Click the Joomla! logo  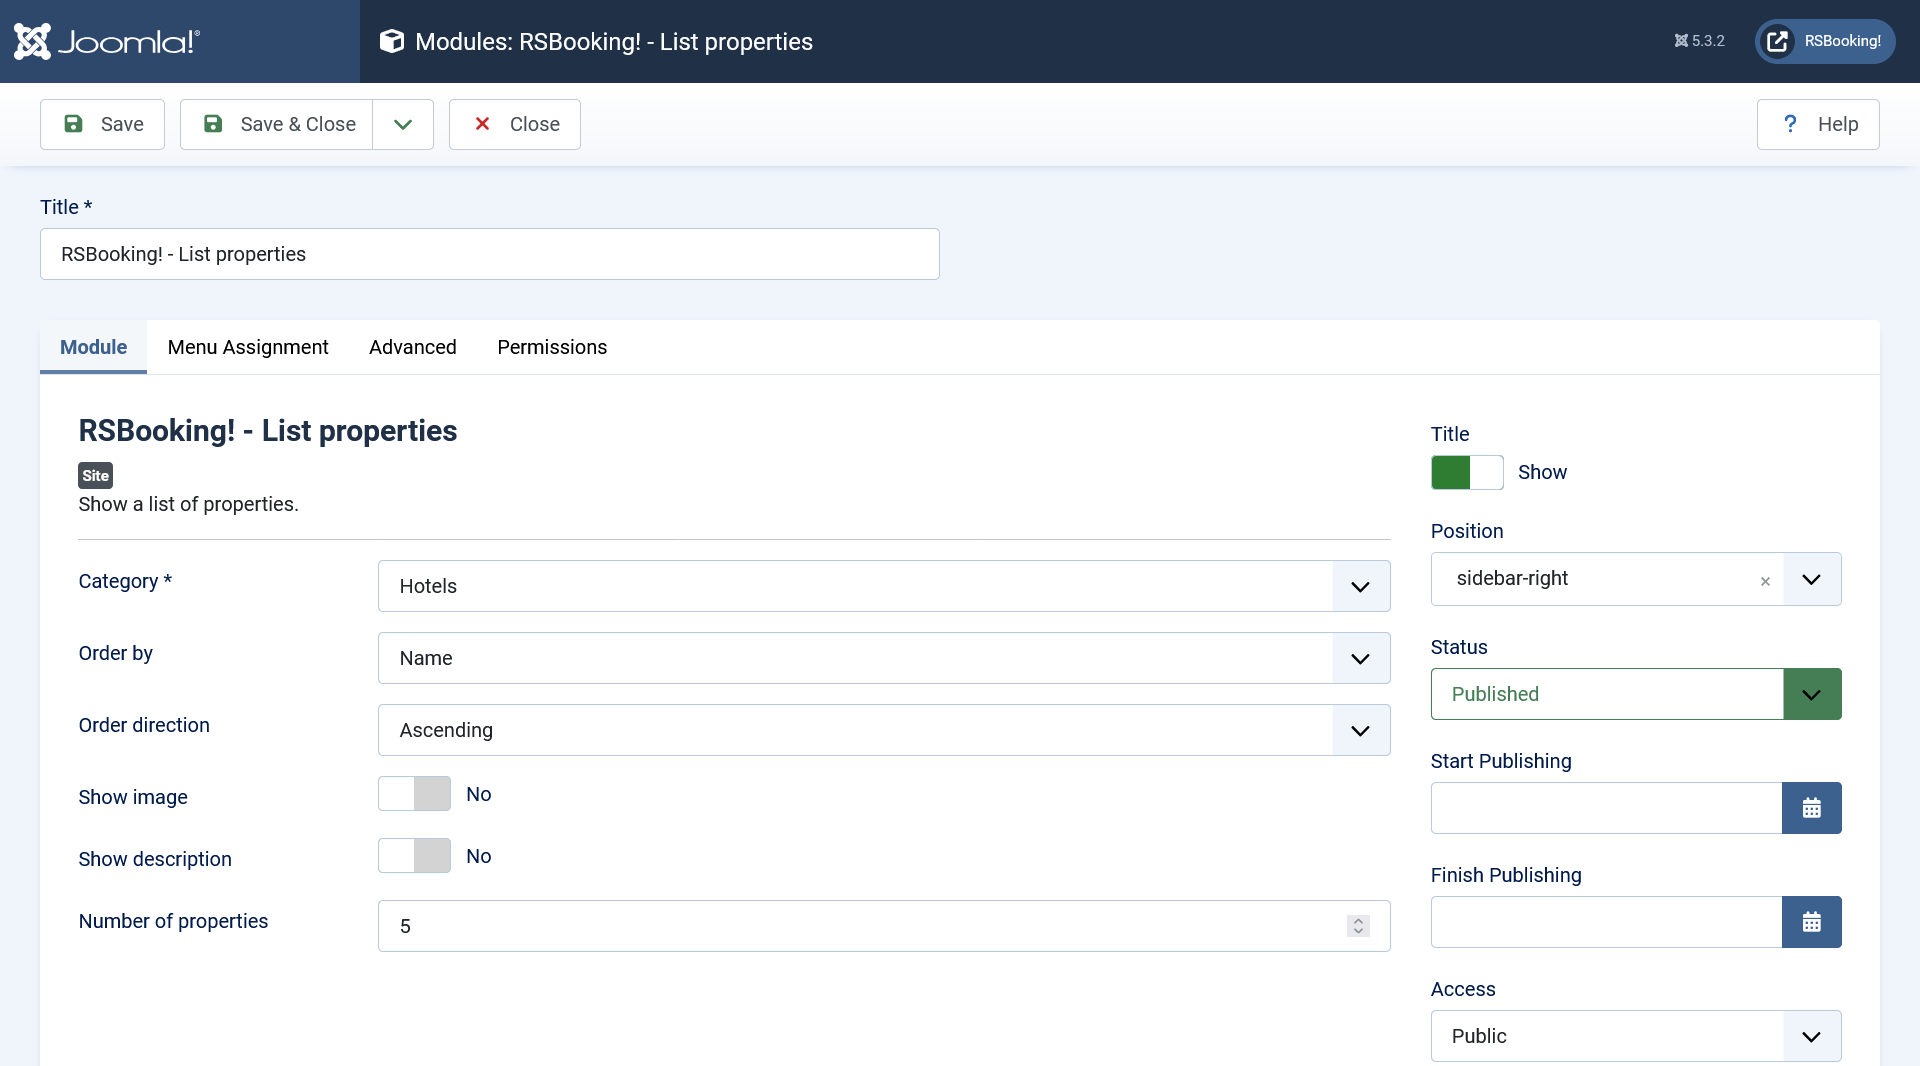pos(107,41)
